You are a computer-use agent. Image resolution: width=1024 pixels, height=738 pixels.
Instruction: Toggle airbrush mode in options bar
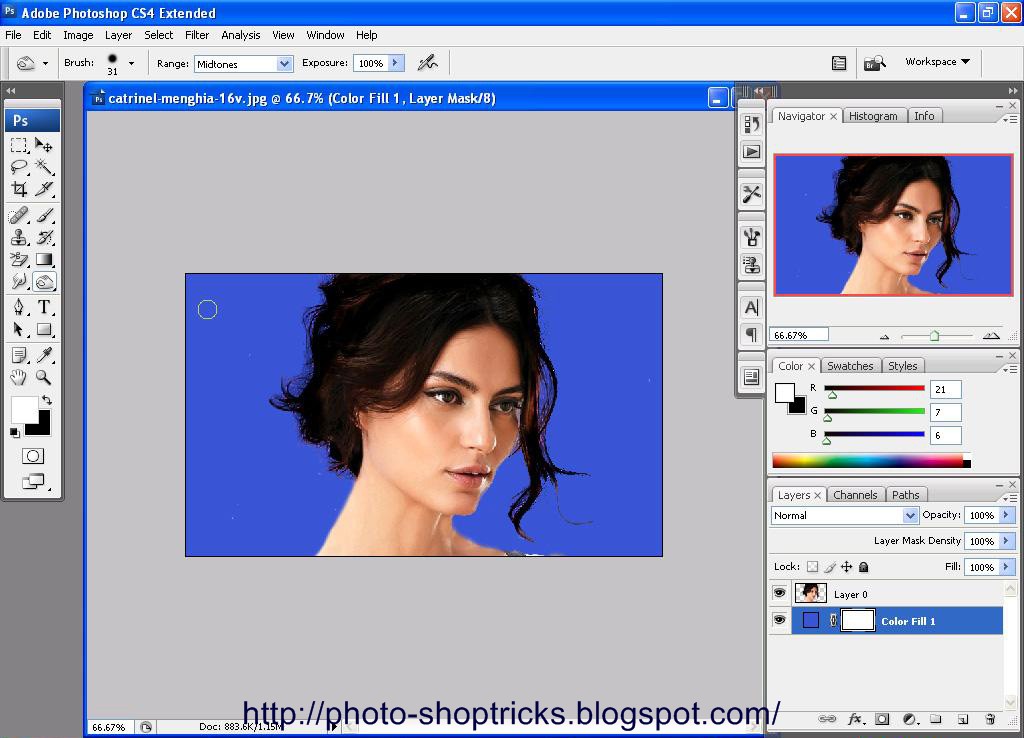click(428, 63)
